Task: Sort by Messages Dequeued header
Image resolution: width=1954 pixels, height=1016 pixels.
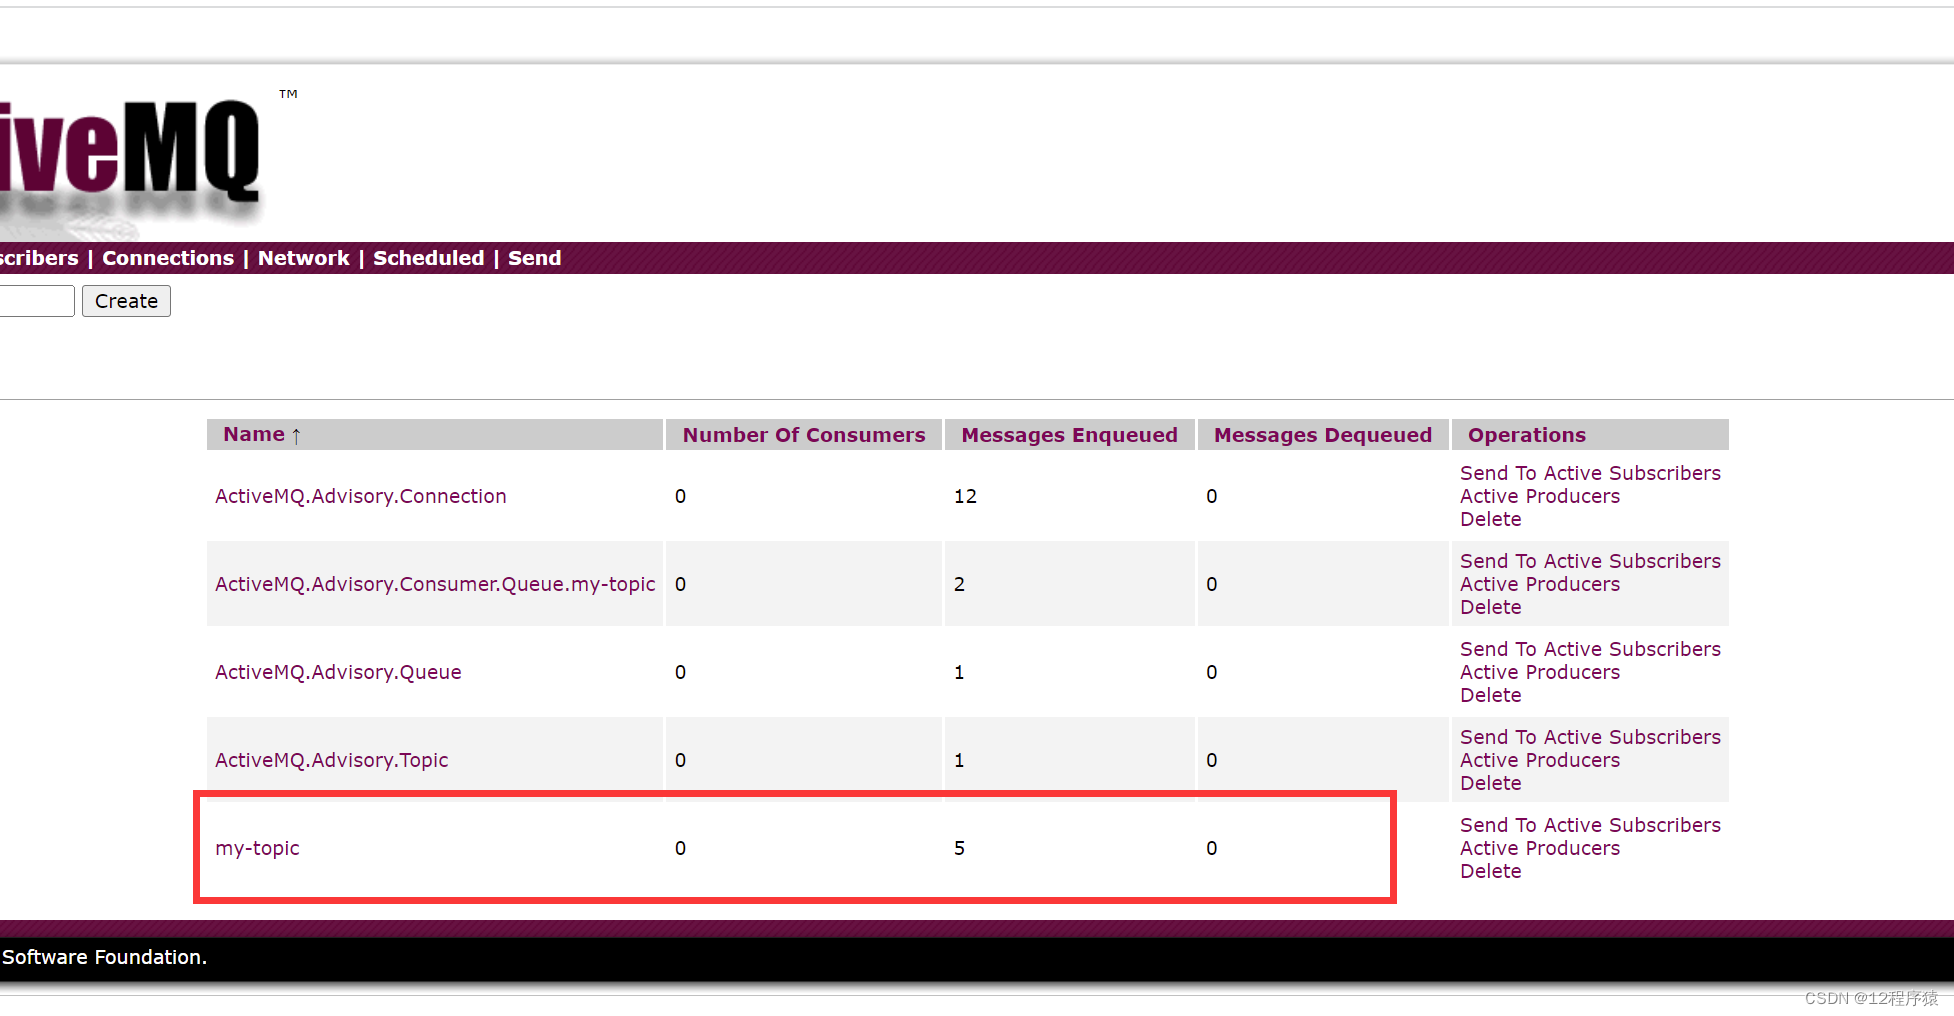Action: [x=1322, y=435]
